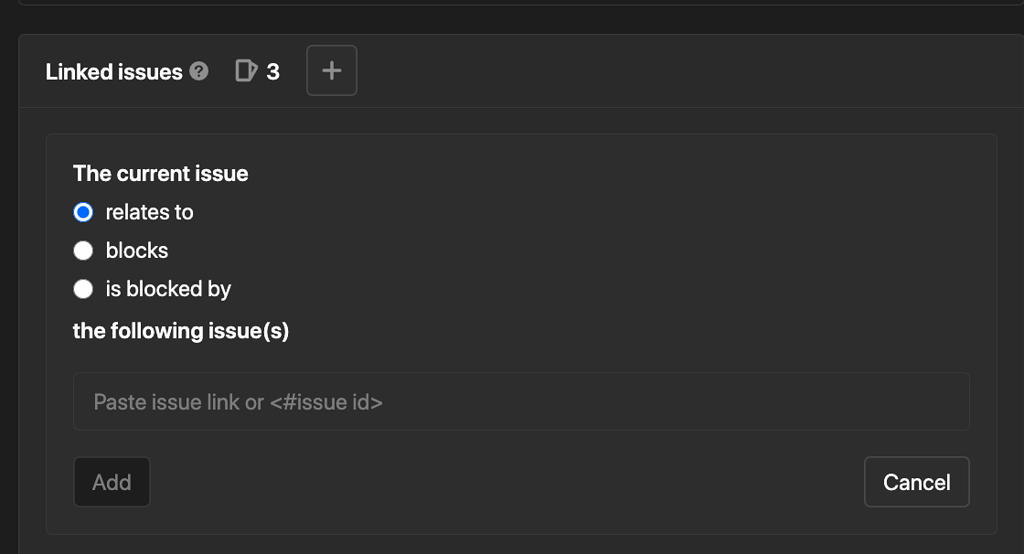Click empty area between Add and Cancel
1024x554 pixels.
tap(500, 482)
